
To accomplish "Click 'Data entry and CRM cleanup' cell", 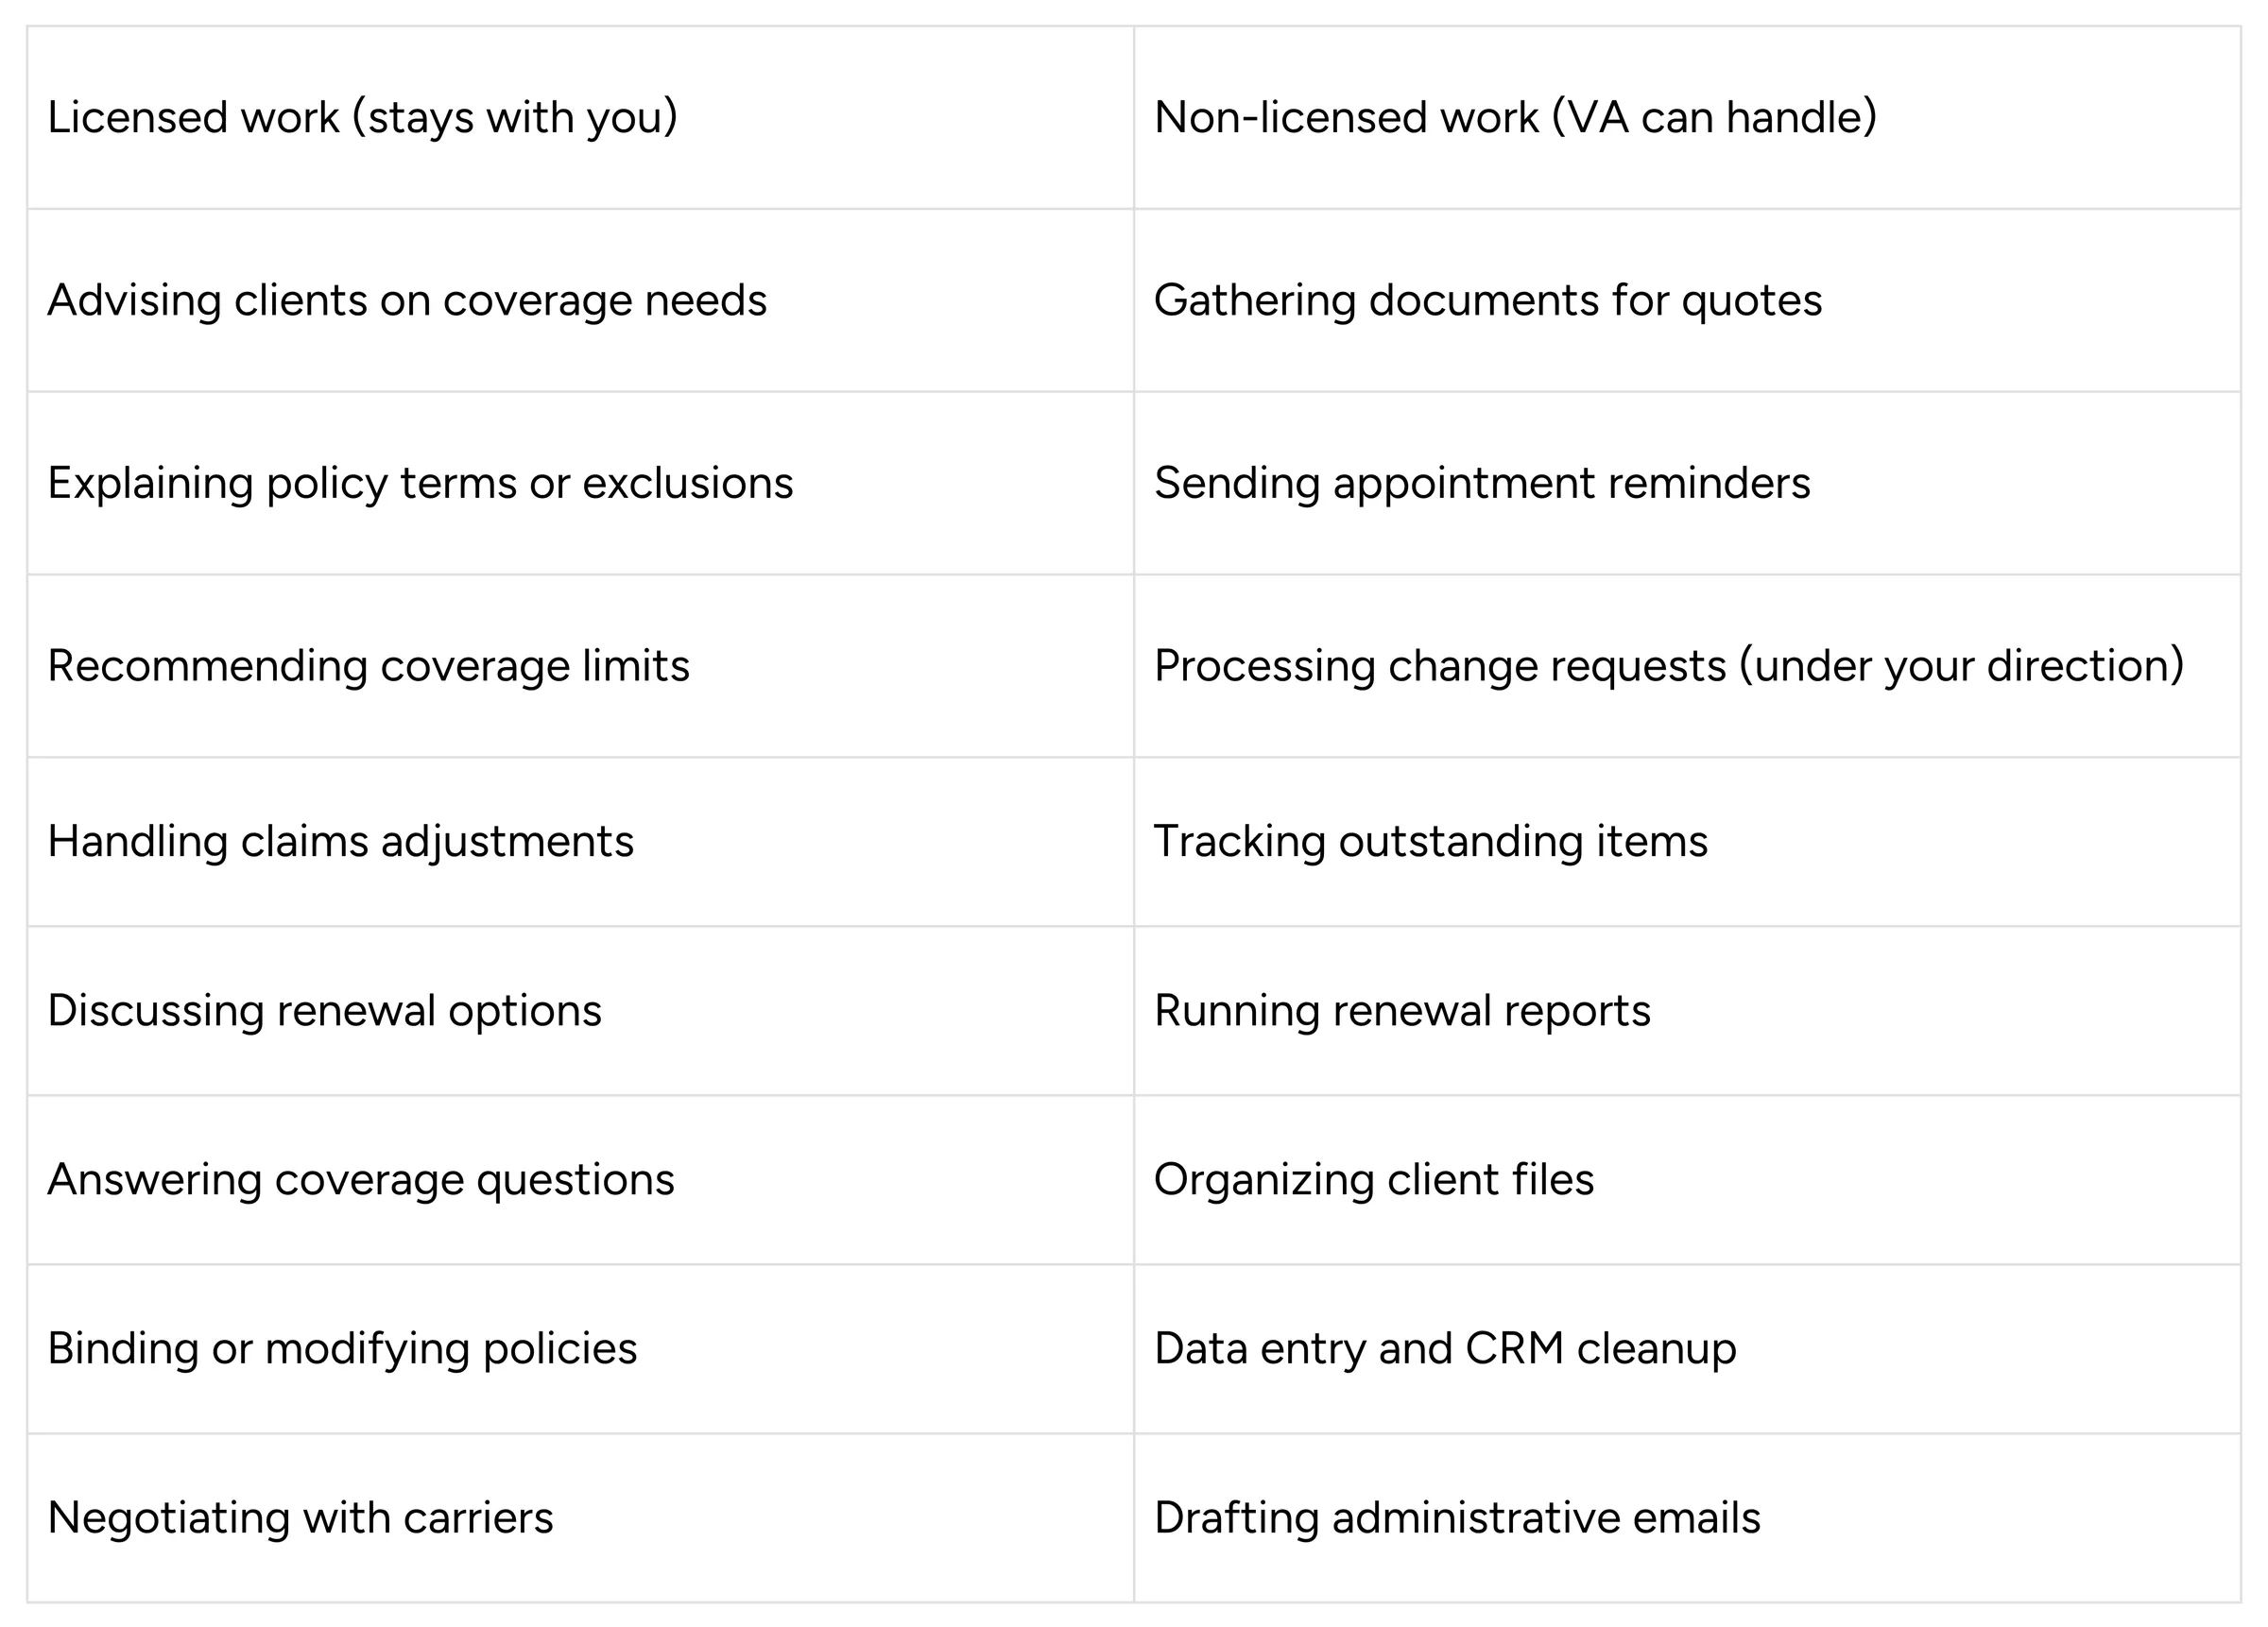I will (x=1687, y=1349).
